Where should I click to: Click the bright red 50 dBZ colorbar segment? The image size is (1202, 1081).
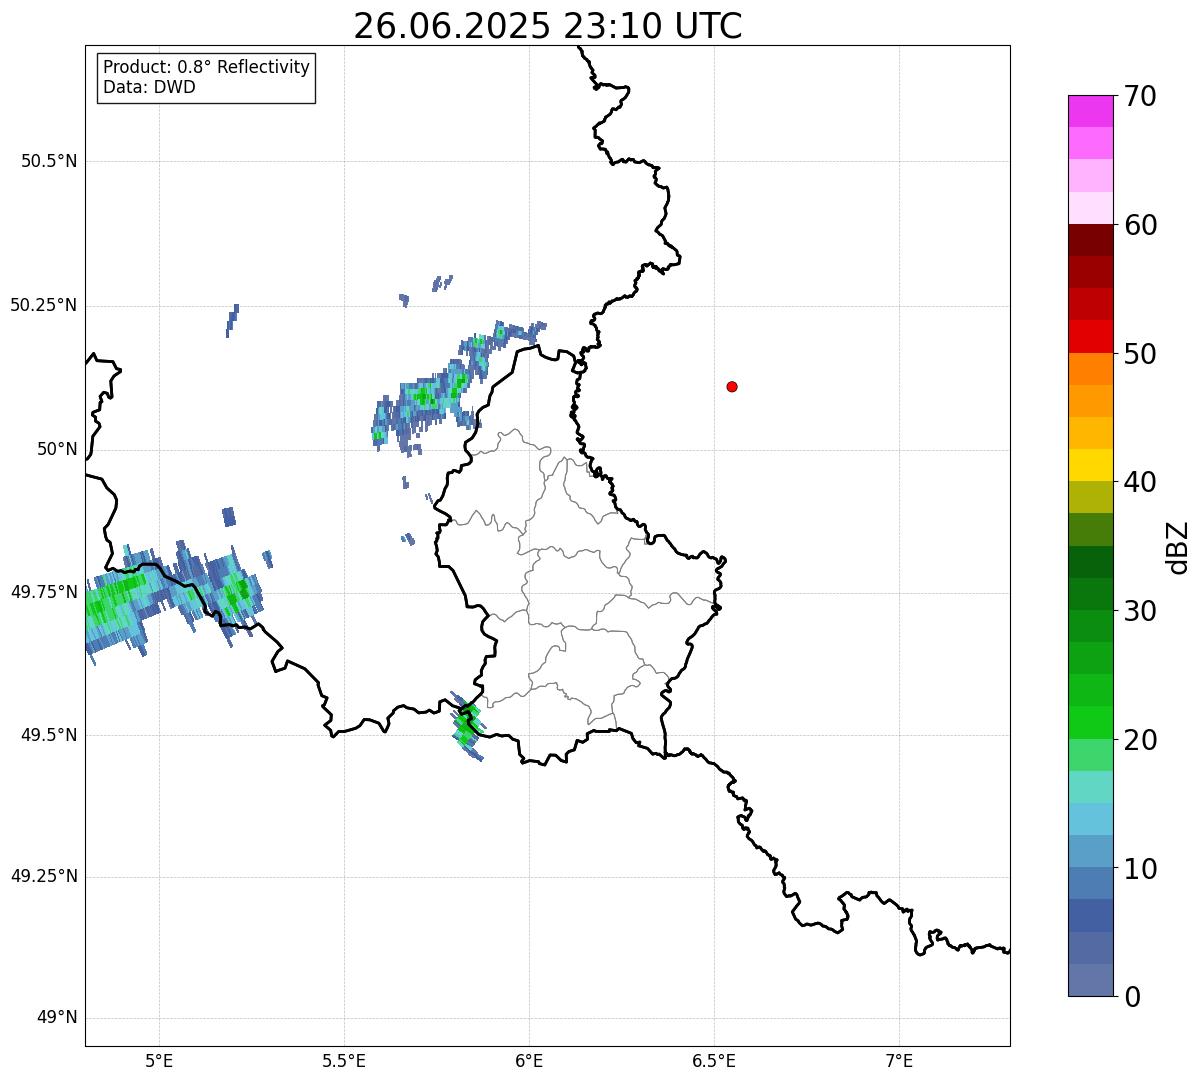pos(1091,336)
